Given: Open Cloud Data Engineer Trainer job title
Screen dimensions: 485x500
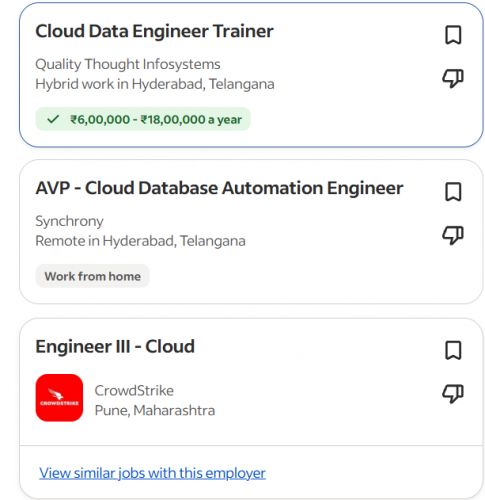Looking at the screenshot, I should (154, 31).
